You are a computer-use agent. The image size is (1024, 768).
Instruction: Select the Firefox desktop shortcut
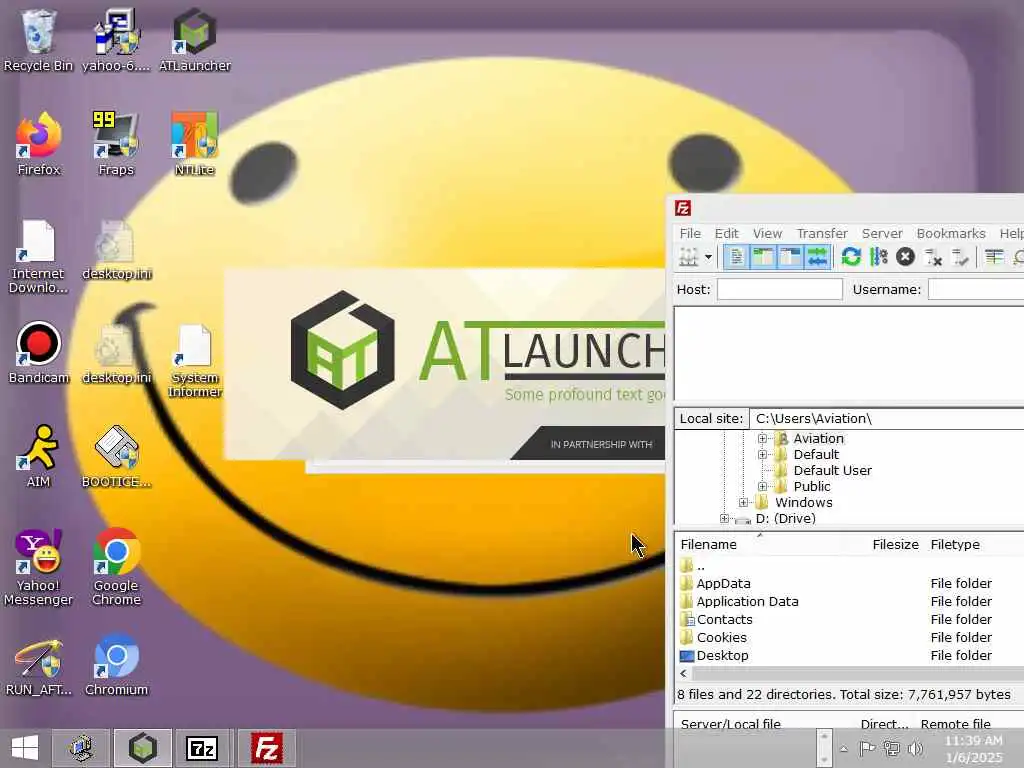pos(39,144)
